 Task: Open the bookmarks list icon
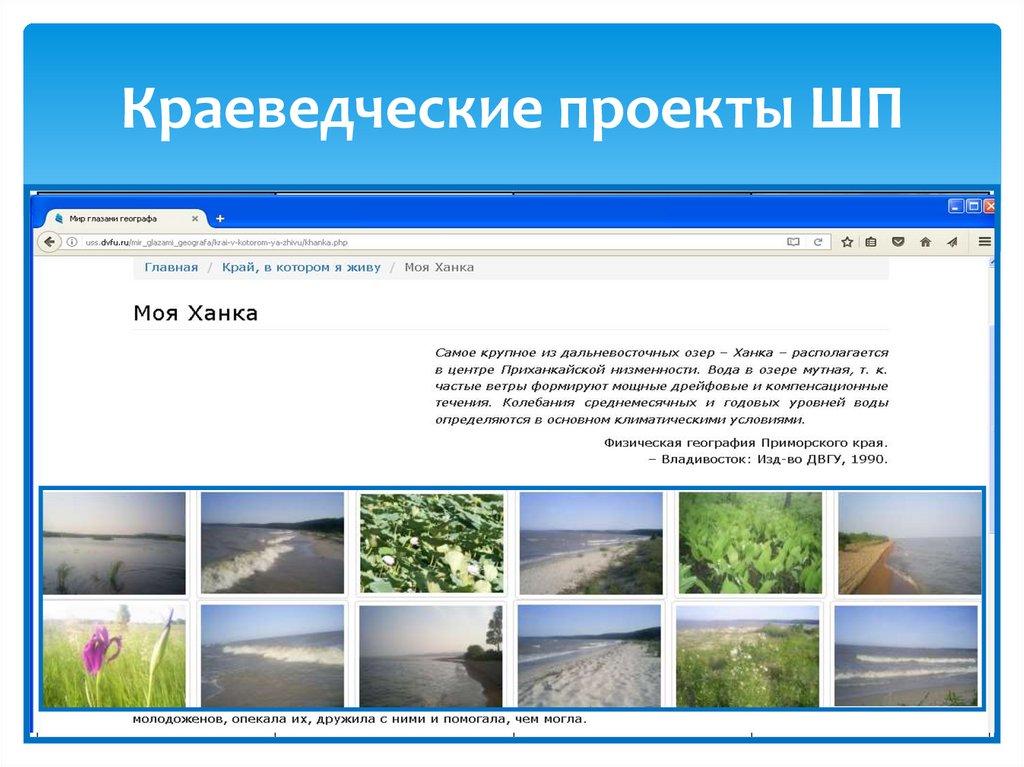871,242
